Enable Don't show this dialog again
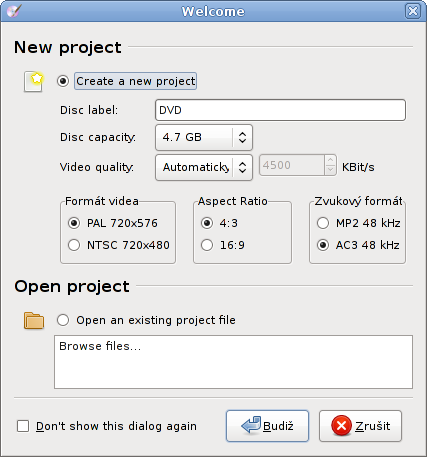427x457 pixels. pos(23,426)
